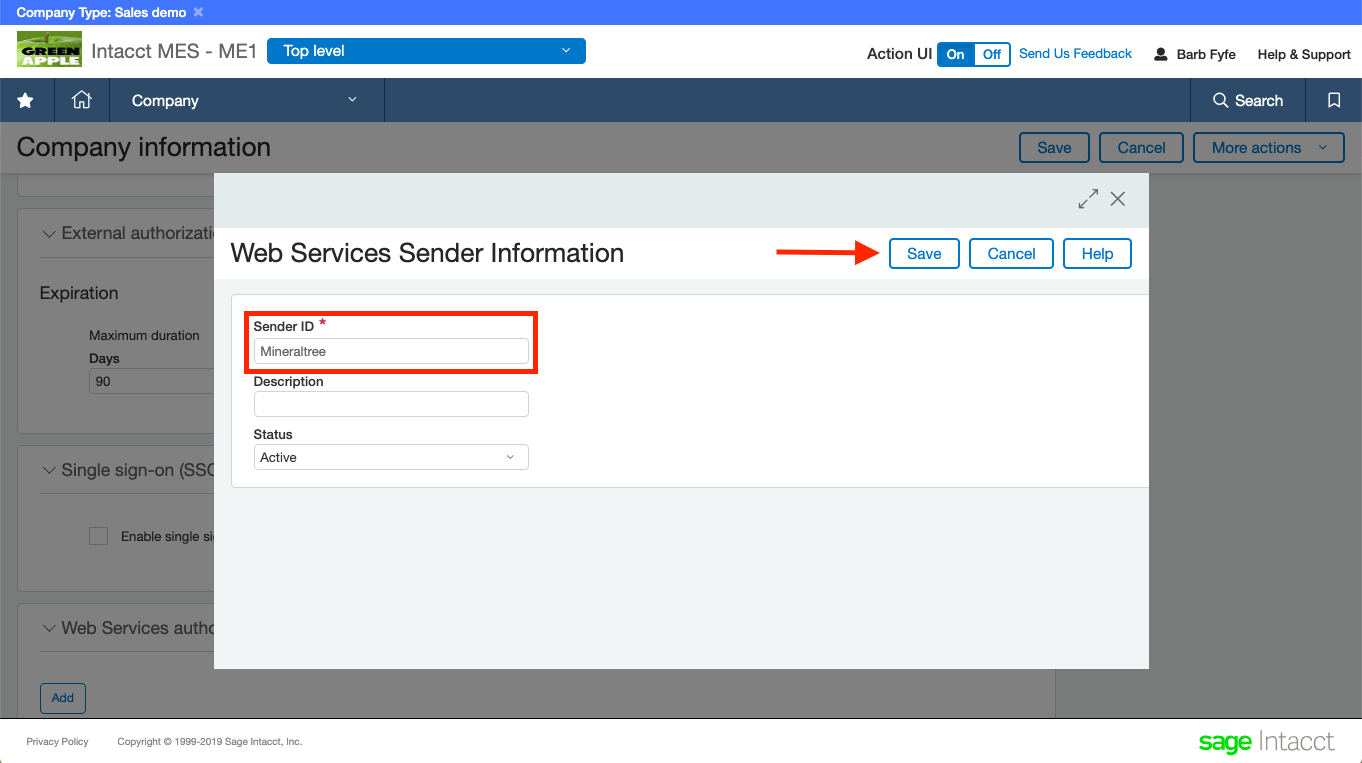
Task: Click Save in the sender dialog
Action: coord(924,254)
